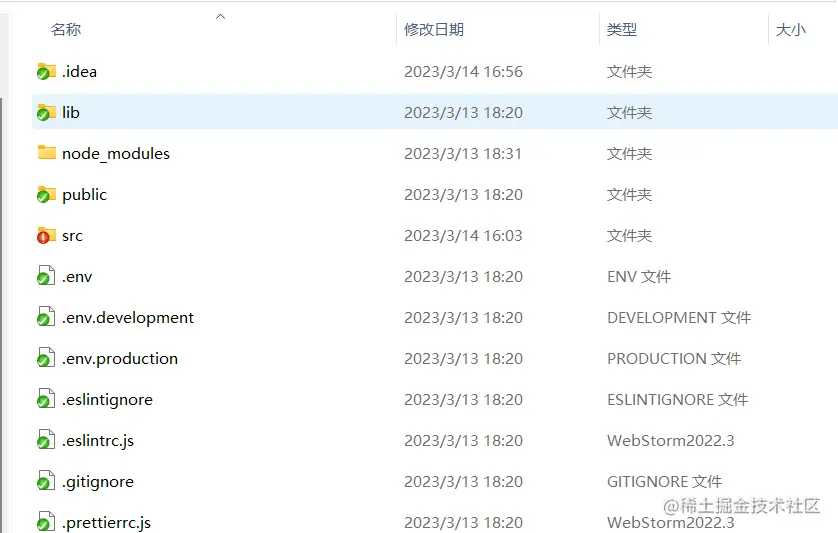838x533 pixels.
Task: Click date 2023/3/14 16:56 of .idea
Action: tap(463, 72)
